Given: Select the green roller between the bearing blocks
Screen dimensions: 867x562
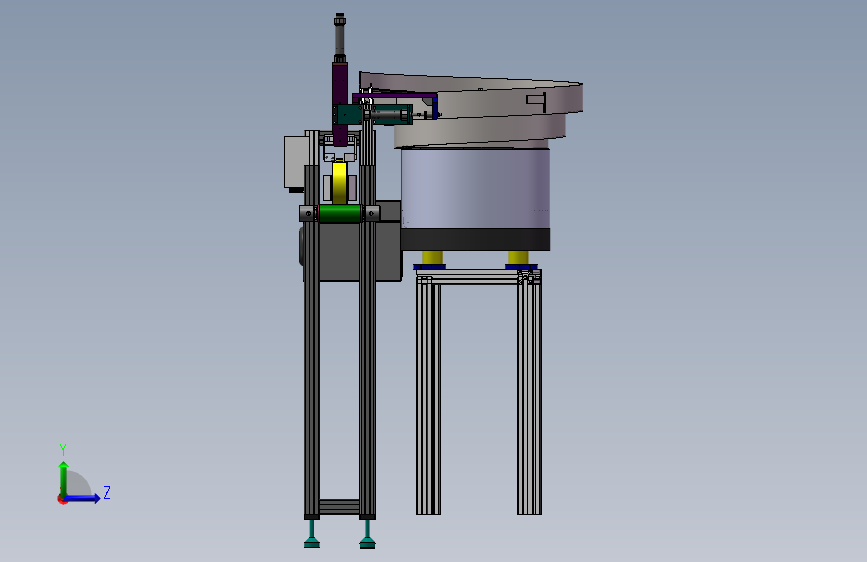Looking at the screenshot, I should pos(340,214).
